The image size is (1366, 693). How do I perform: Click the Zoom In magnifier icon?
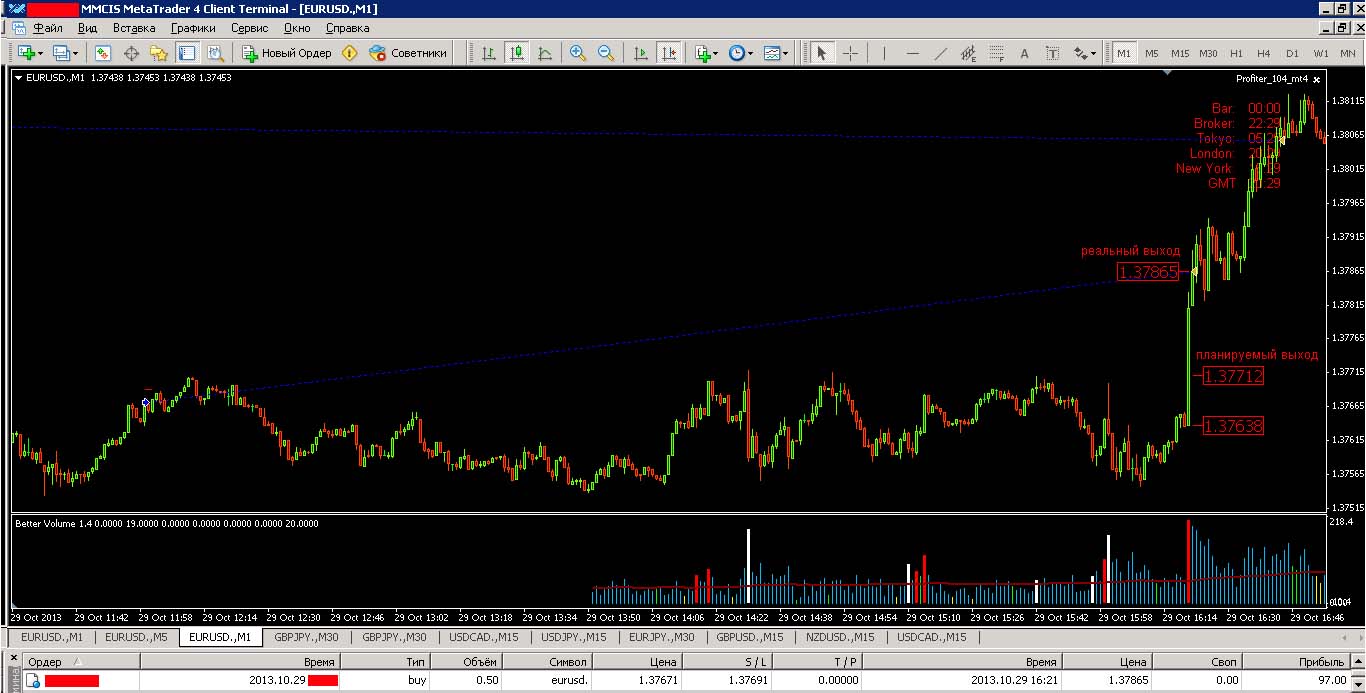click(577, 53)
